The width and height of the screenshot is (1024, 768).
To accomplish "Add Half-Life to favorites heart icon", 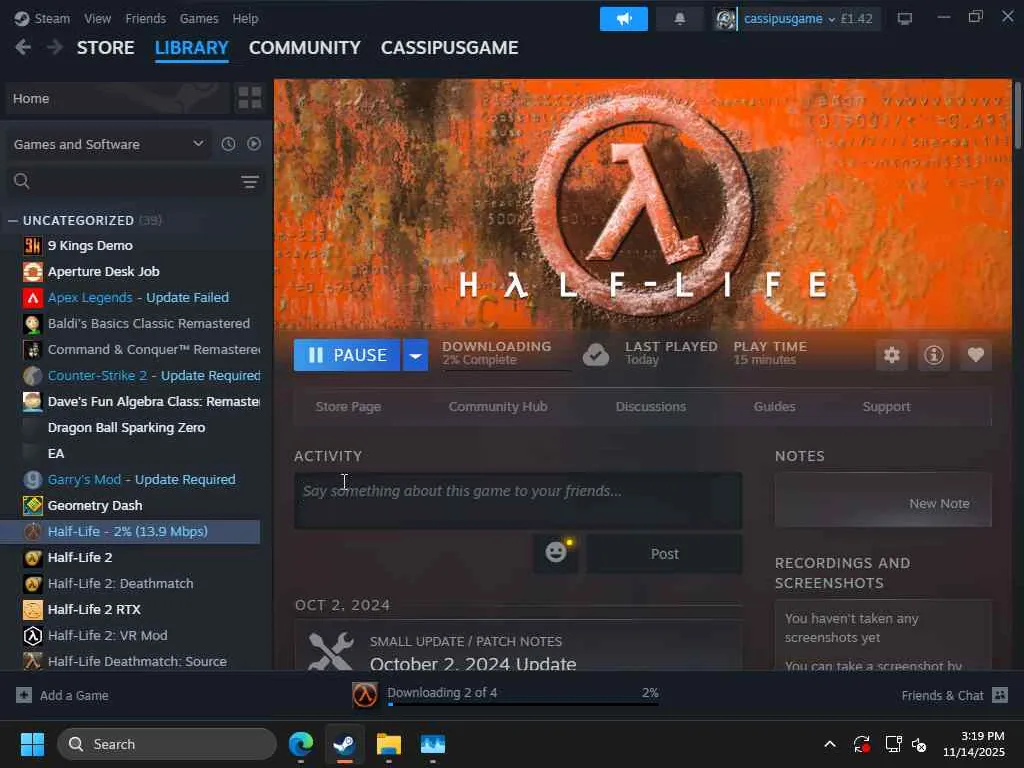I will click(976, 355).
